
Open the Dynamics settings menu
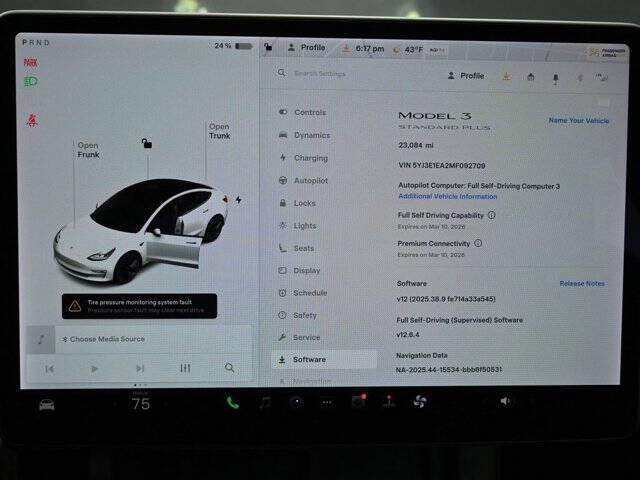pos(304,135)
